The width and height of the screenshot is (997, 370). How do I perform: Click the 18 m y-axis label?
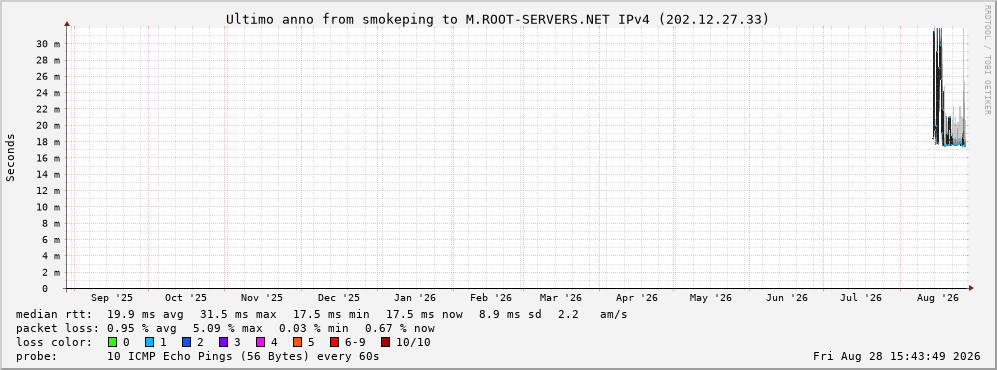pyautogui.click(x=48, y=142)
